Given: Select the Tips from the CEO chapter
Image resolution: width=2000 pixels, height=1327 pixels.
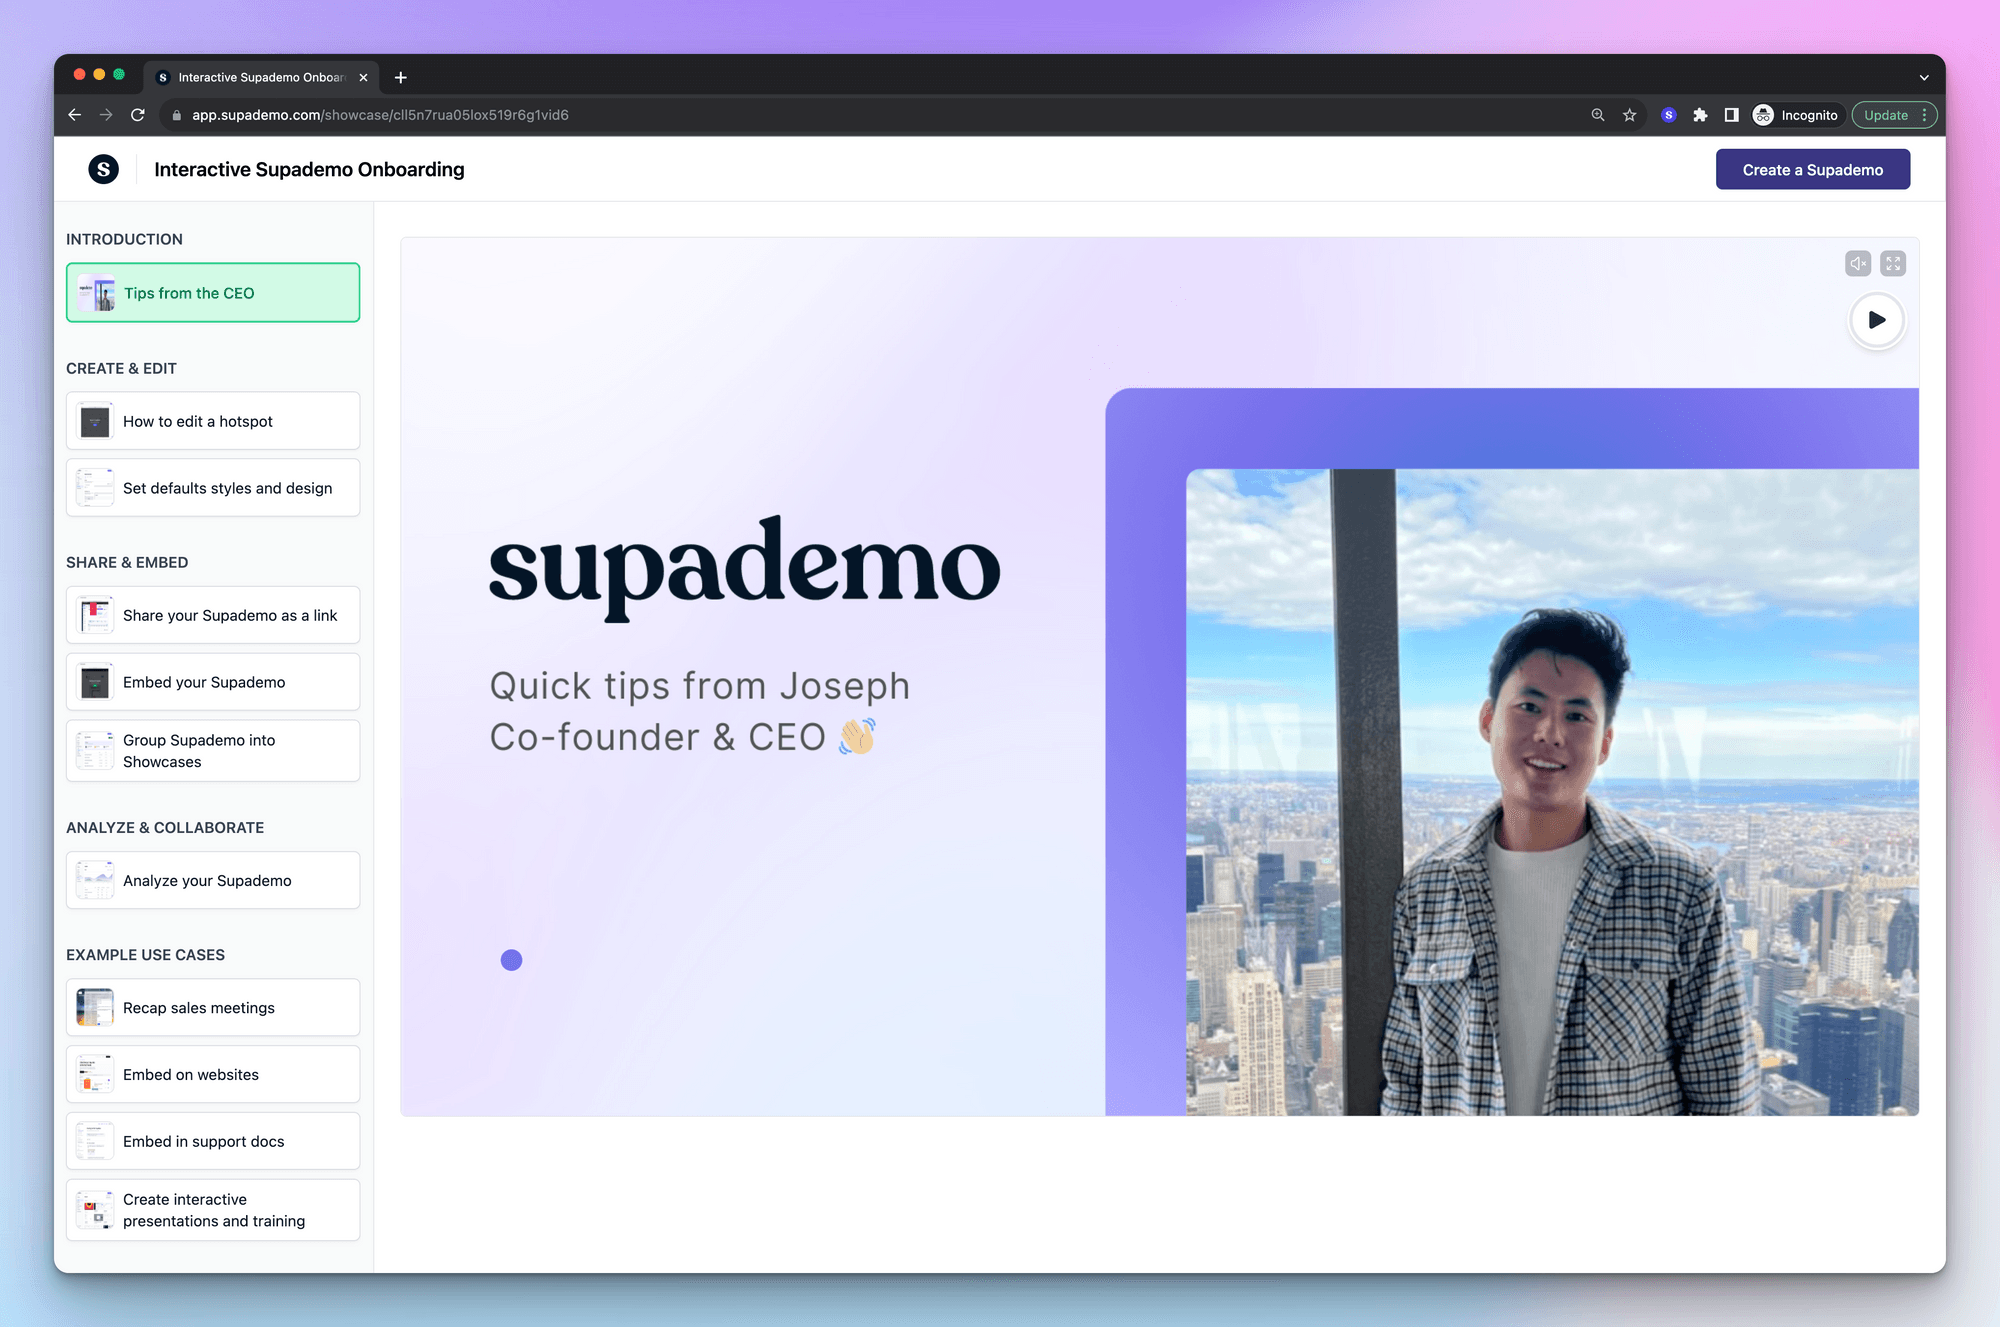Looking at the screenshot, I should pyautogui.click(x=212, y=292).
